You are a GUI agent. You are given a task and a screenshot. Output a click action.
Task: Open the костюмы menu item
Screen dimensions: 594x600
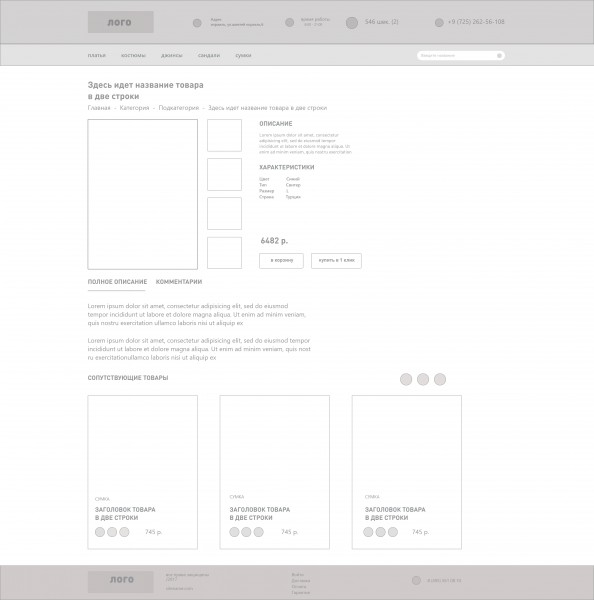coord(133,55)
